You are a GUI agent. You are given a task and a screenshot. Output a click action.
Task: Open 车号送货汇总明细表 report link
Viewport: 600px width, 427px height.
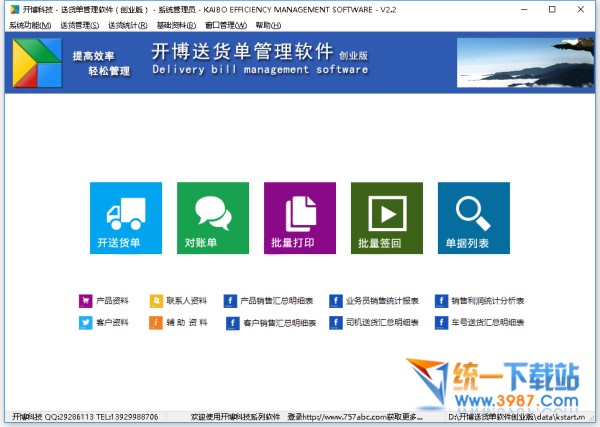[x=490, y=323]
